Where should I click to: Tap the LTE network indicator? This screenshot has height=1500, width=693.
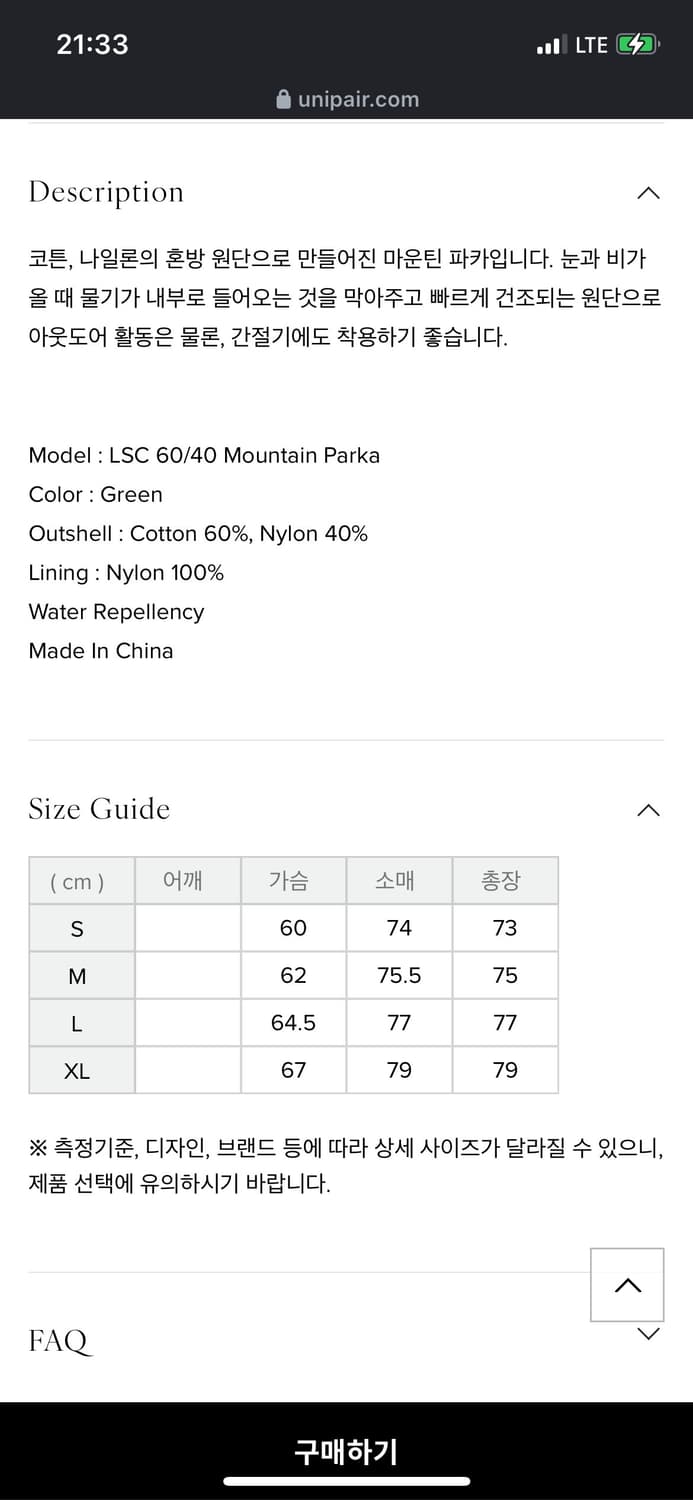pyautogui.click(x=592, y=44)
